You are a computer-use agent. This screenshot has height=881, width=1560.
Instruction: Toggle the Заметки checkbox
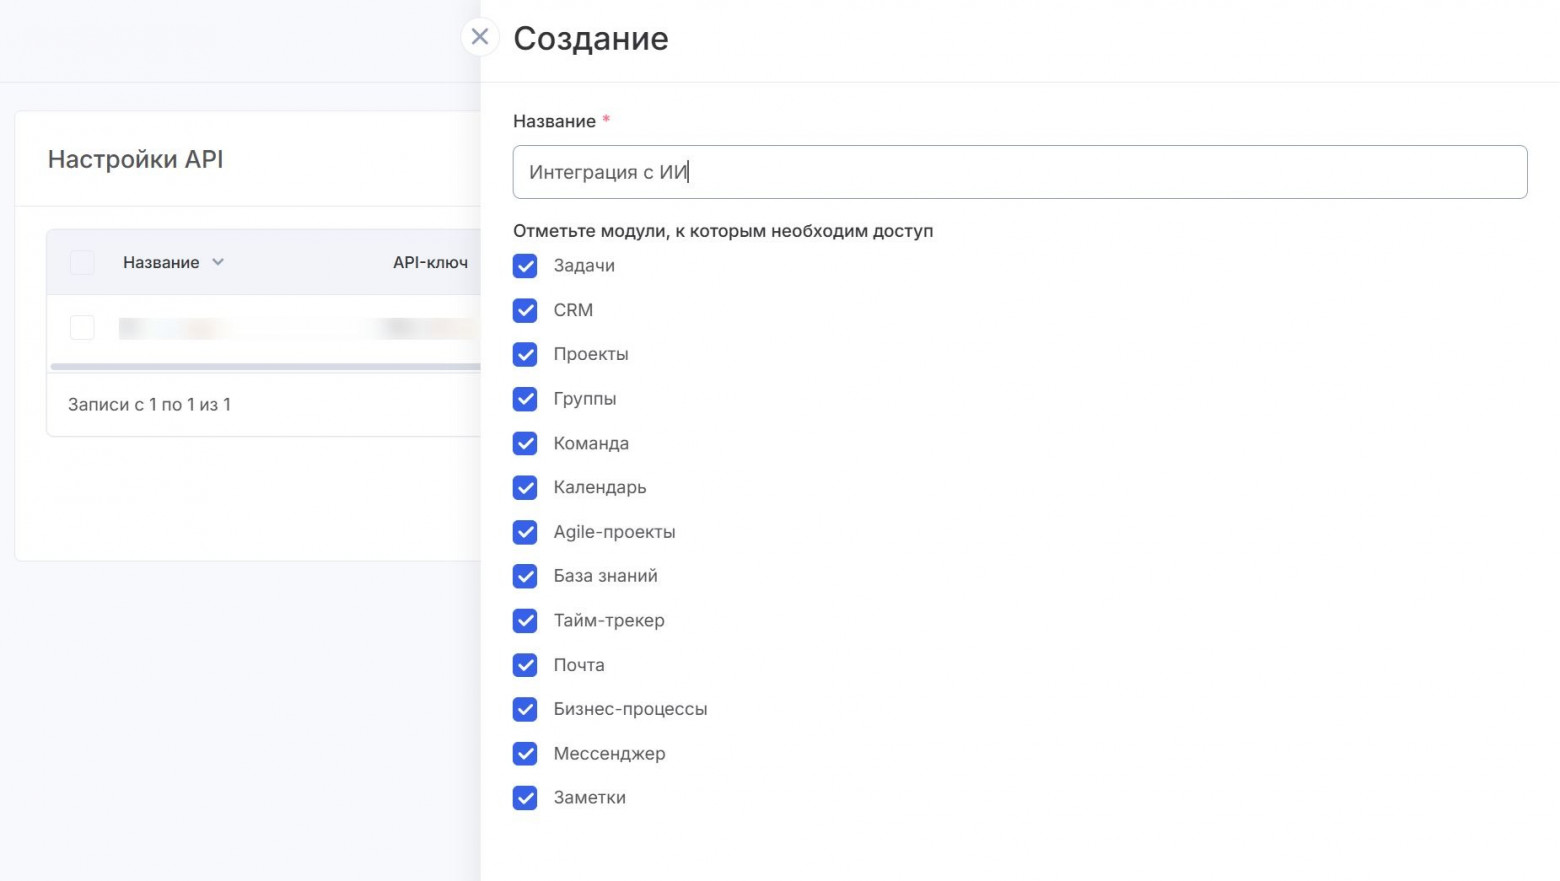525,797
